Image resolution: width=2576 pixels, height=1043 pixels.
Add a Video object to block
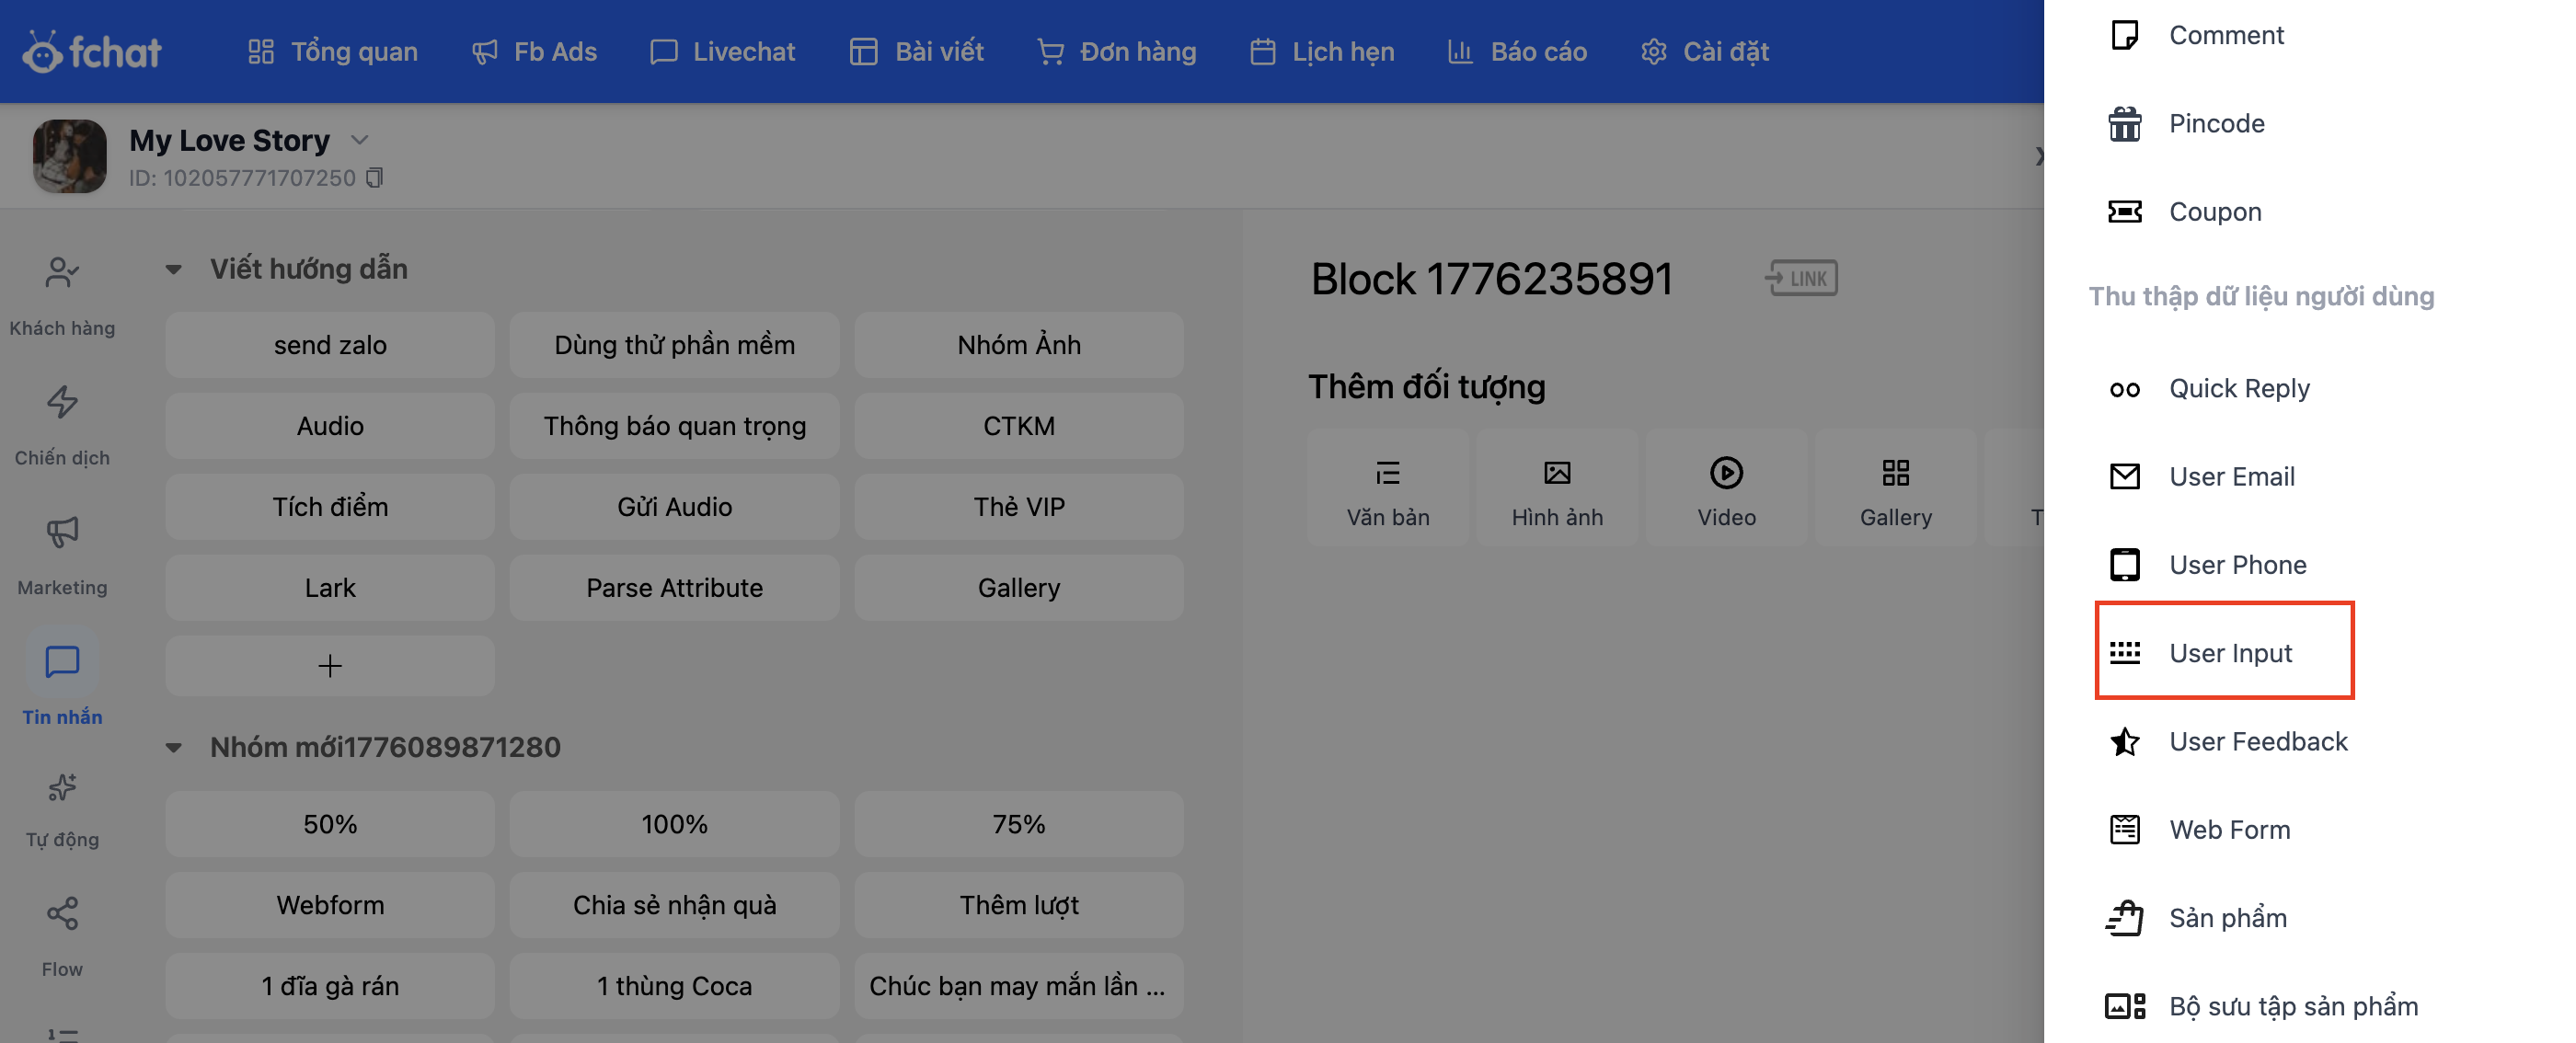coord(1726,489)
